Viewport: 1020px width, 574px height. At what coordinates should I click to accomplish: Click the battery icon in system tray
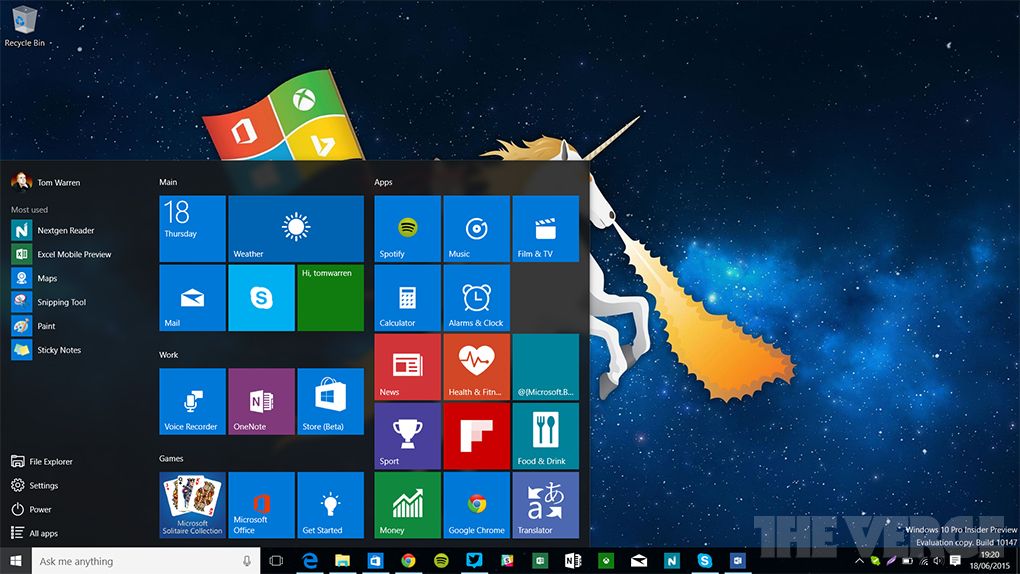(907, 561)
